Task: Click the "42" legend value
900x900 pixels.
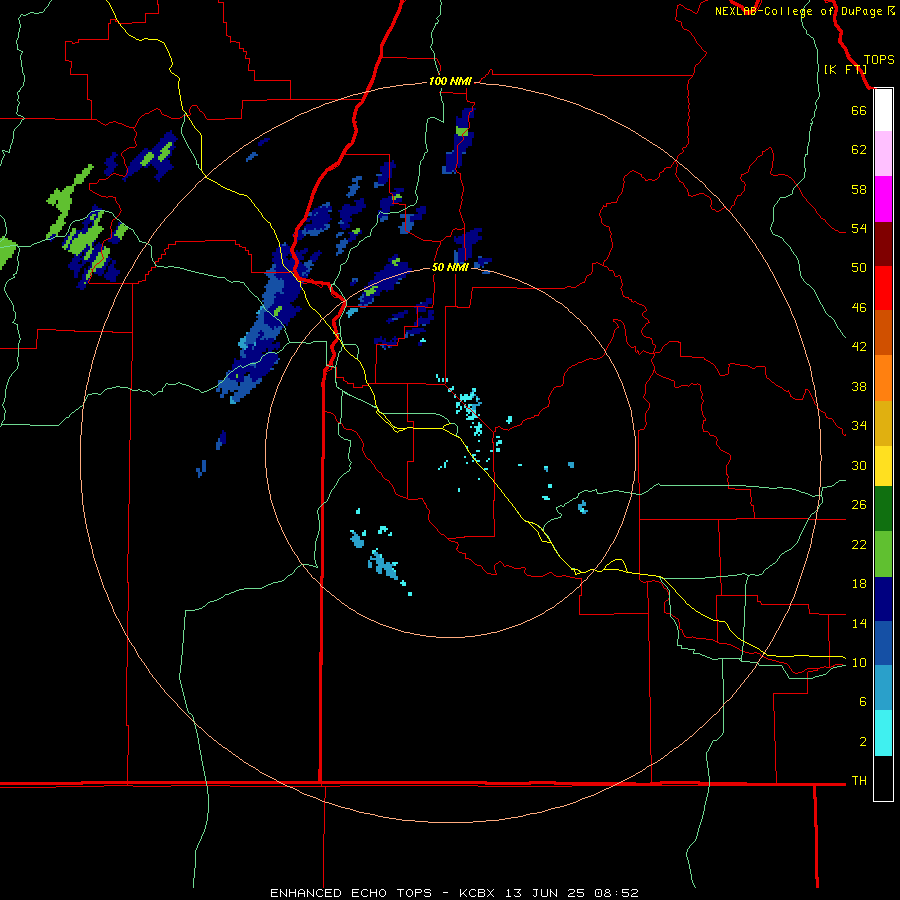Action: [859, 347]
